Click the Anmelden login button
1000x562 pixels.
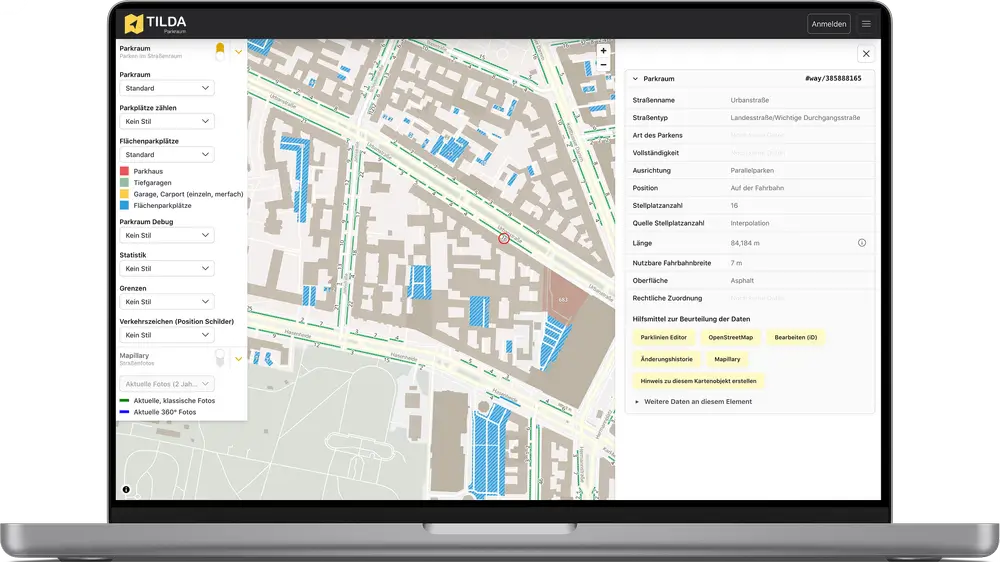coord(828,24)
